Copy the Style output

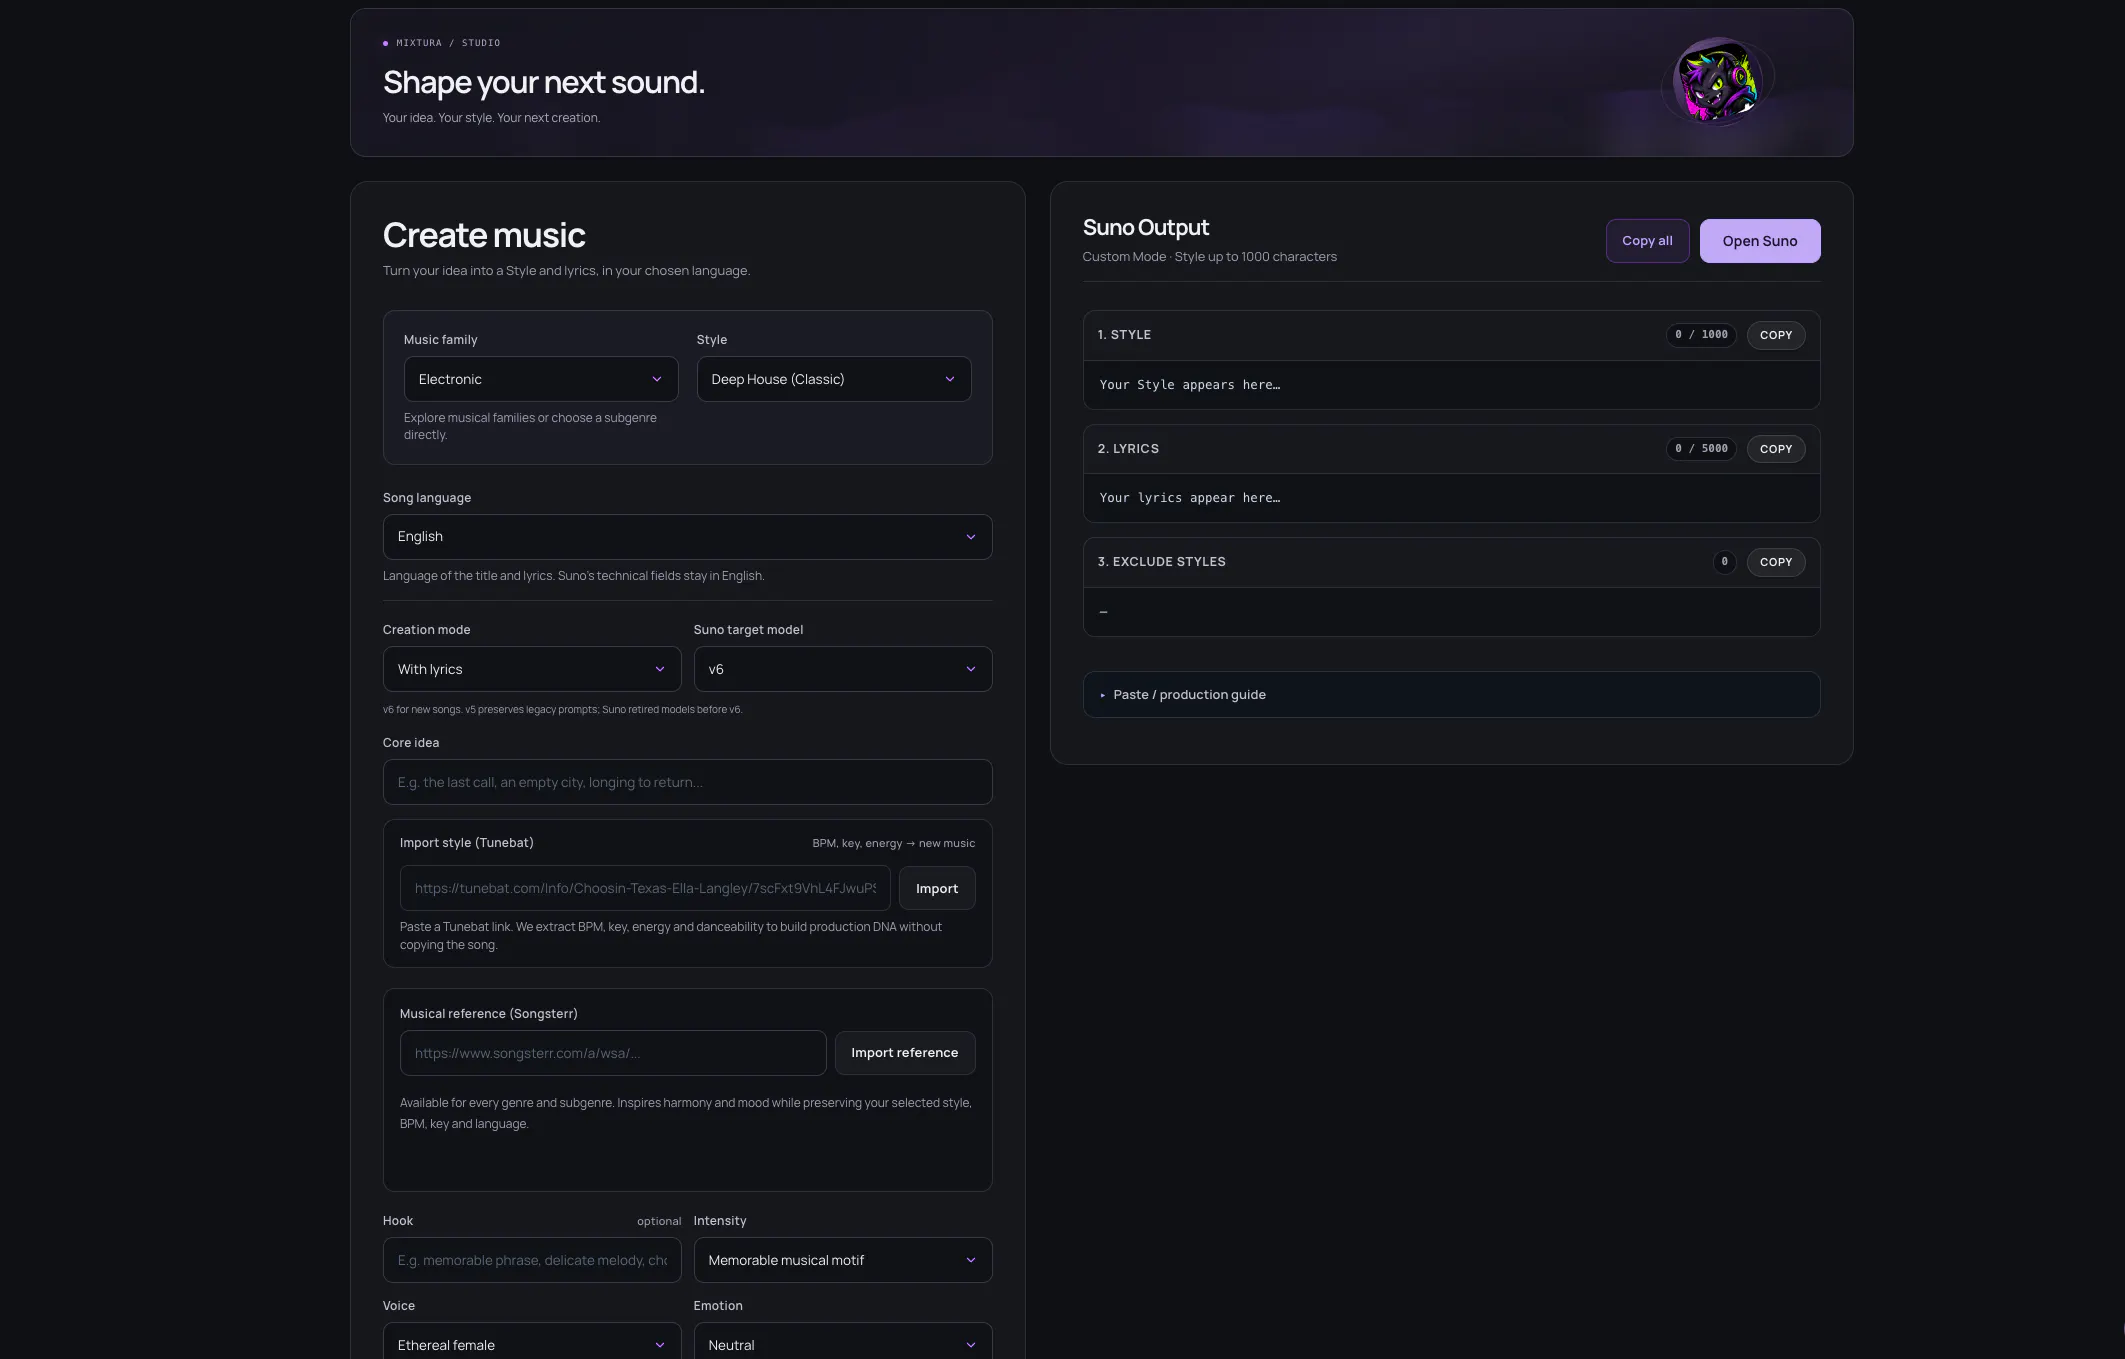(1775, 335)
